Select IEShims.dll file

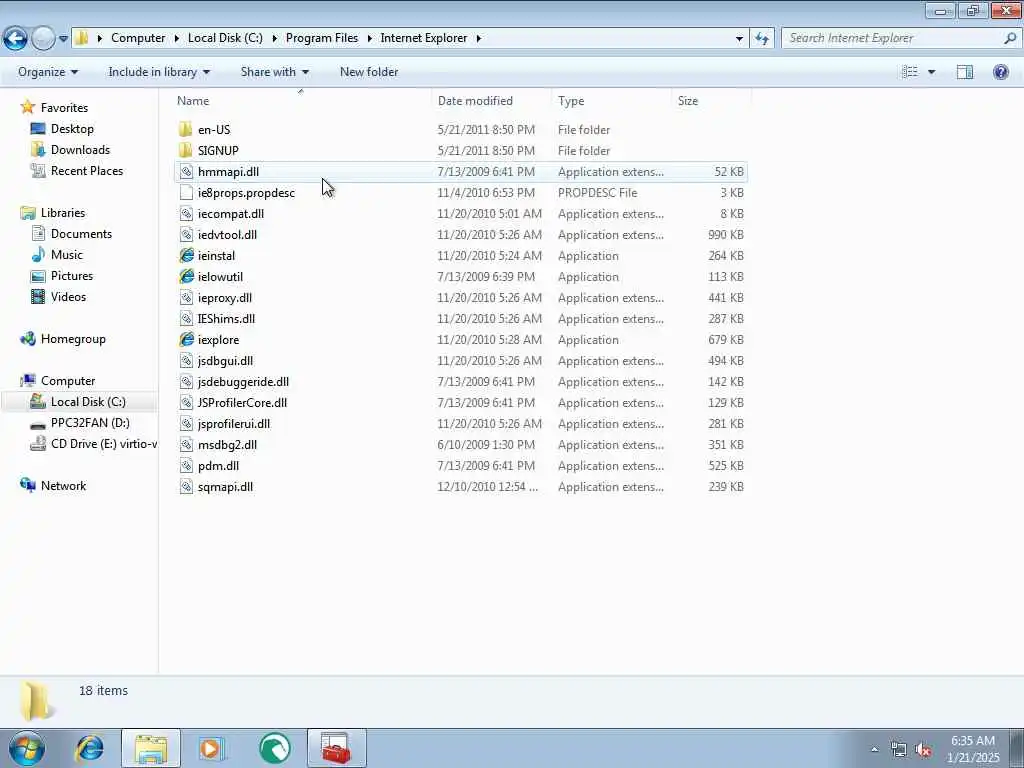(x=226, y=319)
